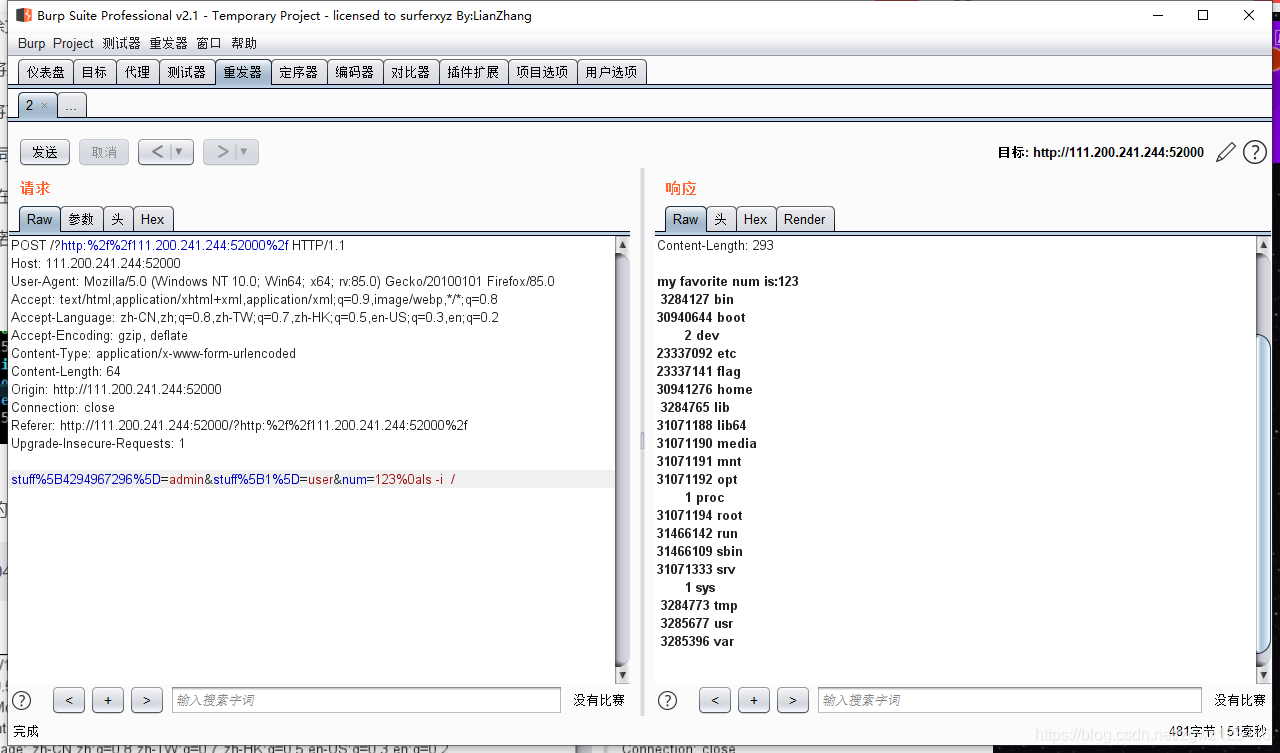Add a new Repeater tab with ...
This screenshot has width=1280, height=753.
tap(71, 105)
